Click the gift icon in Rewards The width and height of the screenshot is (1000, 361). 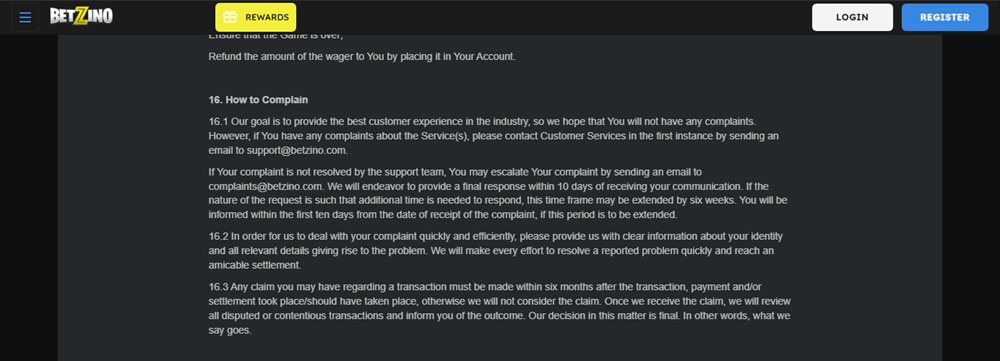tap(230, 17)
